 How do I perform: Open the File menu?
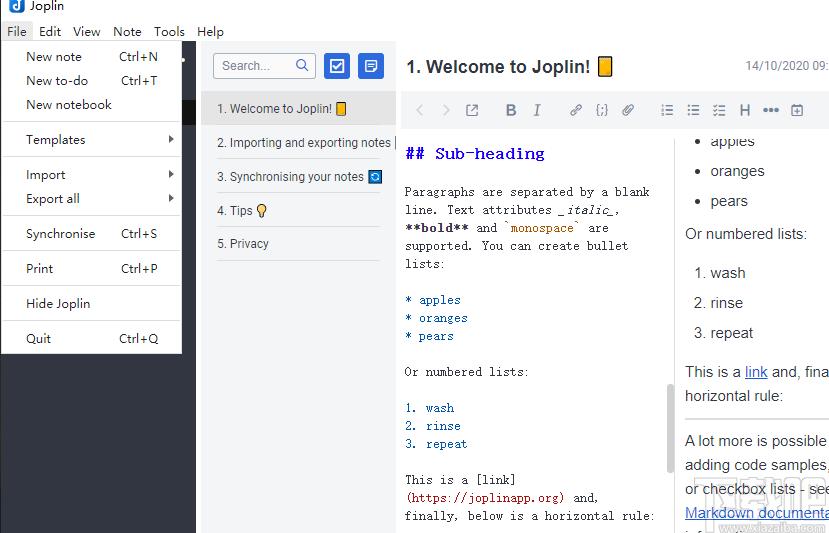(x=17, y=32)
